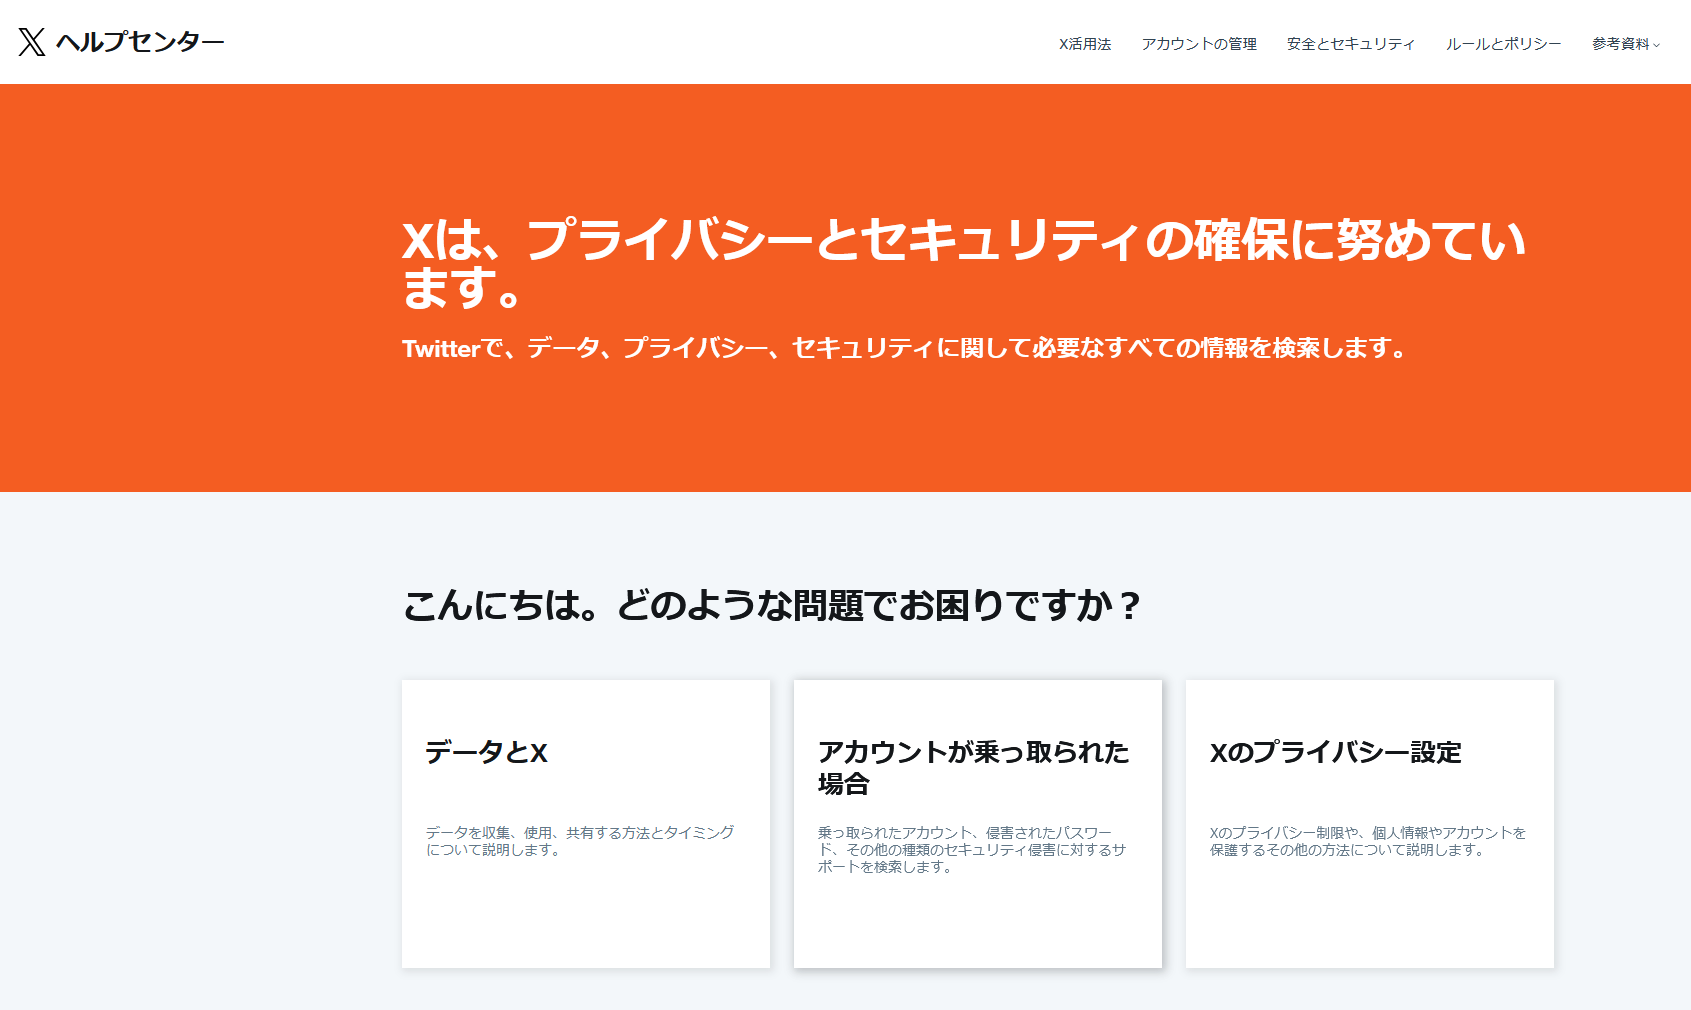Click the hero title about プライバシーとセキュリティの確保
Image resolution: width=1691 pixels, height=1010 pixels.
pyautogui.click(x=964, y=264)
